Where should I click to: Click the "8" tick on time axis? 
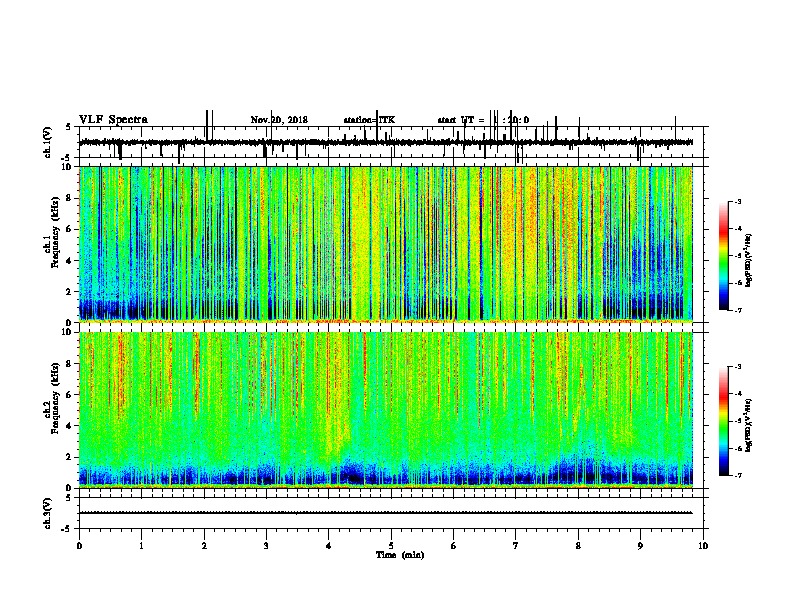click(578, 545)
